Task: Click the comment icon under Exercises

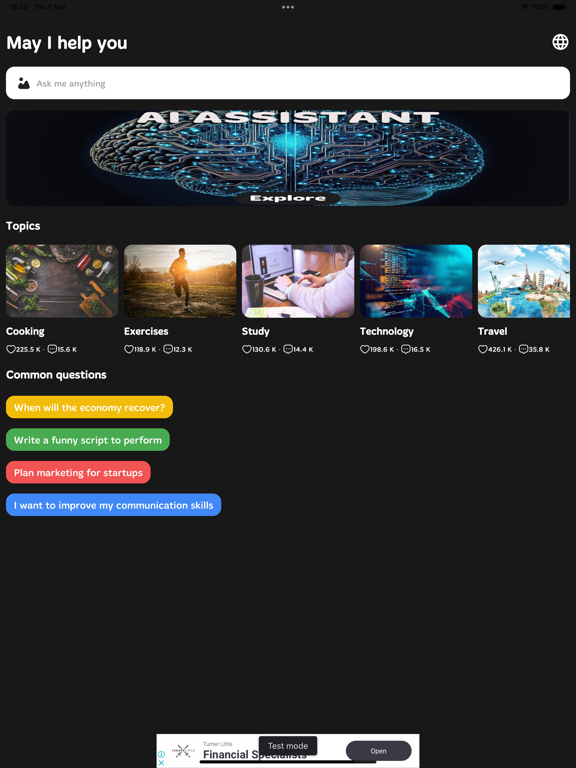Action: coord(168,349)
